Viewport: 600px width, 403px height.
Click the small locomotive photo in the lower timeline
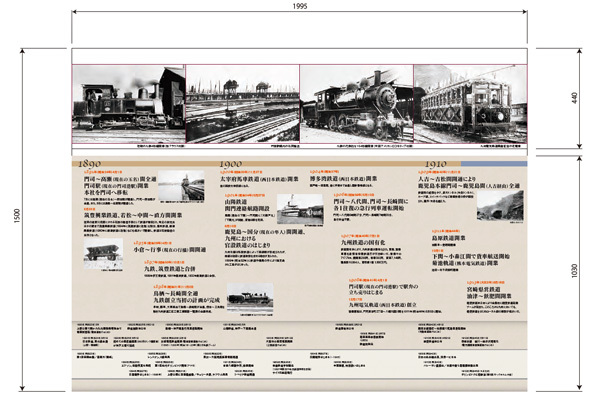click(x=250, y=298)
